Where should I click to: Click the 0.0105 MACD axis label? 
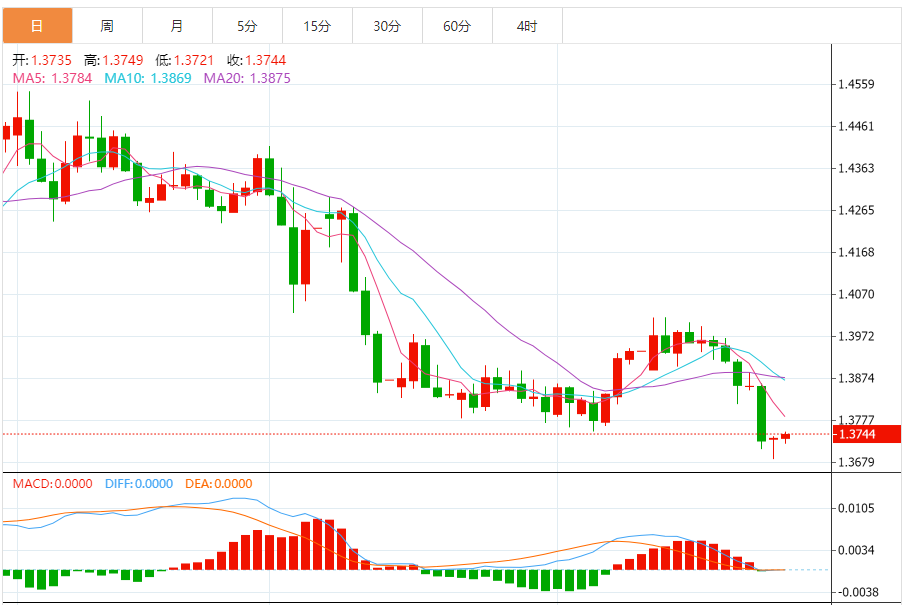[857, 509]
